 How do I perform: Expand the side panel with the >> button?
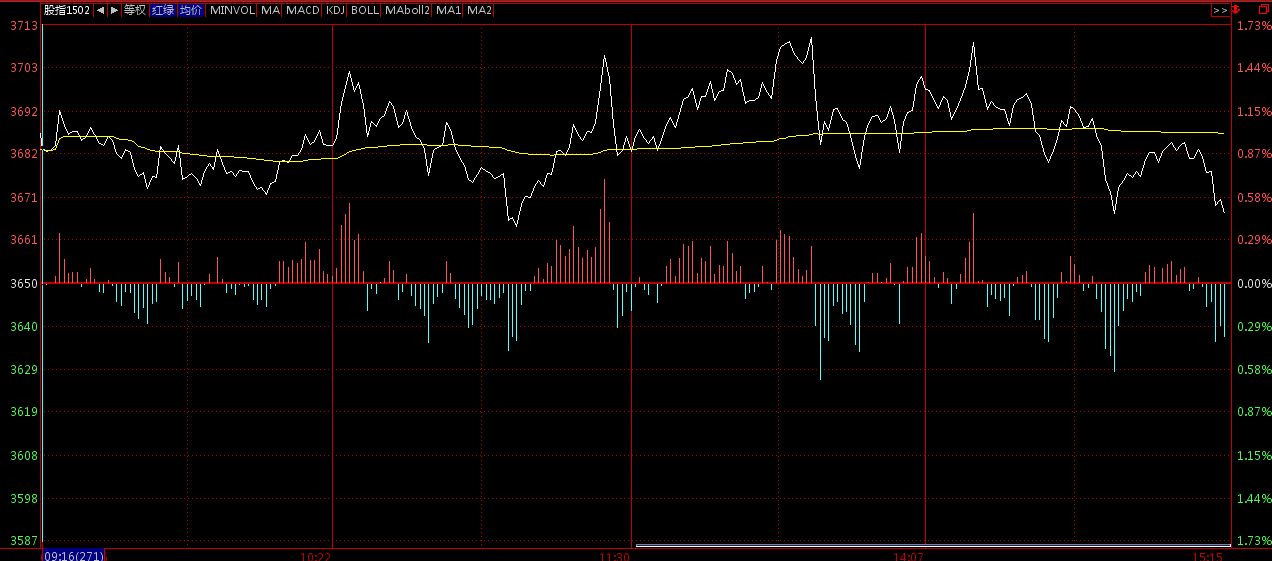point(1220,10)
